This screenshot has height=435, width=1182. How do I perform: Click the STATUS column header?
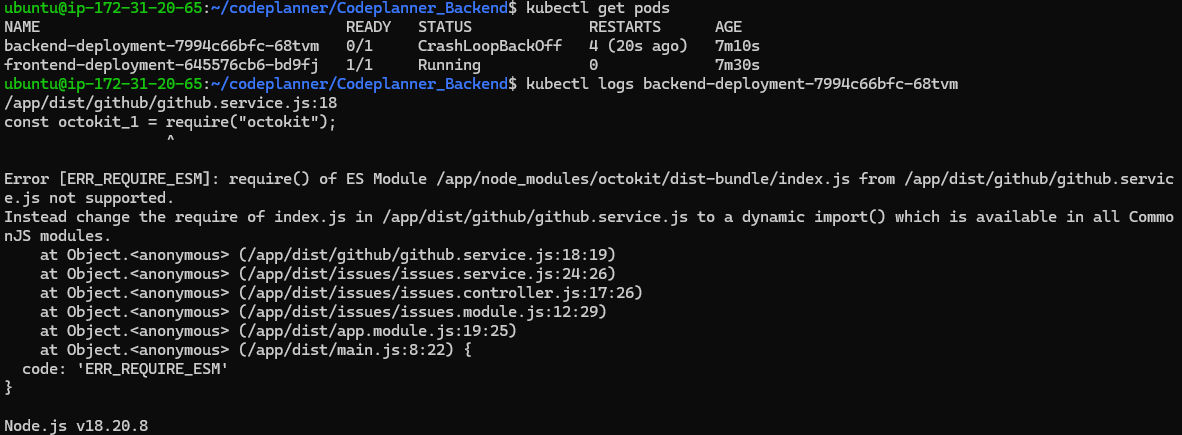[x=445, y=27]
